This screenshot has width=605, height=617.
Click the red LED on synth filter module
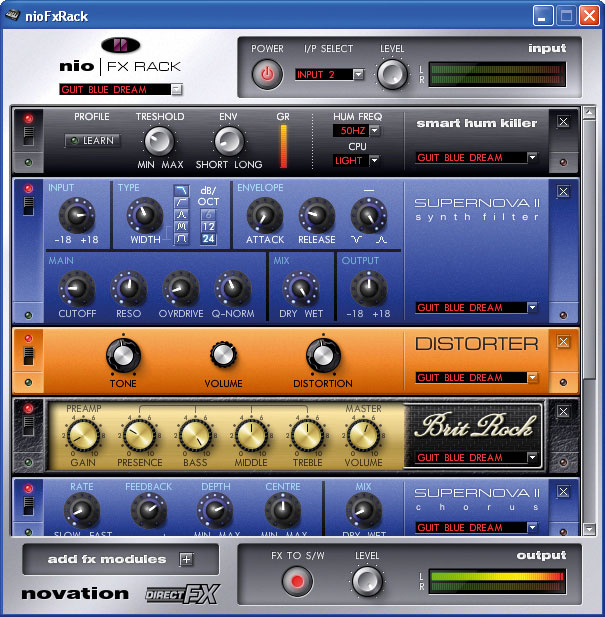28,188
